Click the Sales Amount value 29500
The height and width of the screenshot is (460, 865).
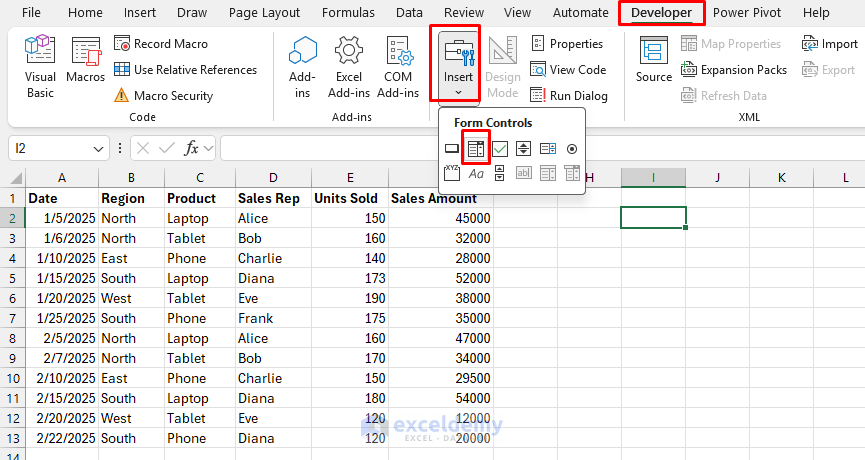(x=441, y=378)
